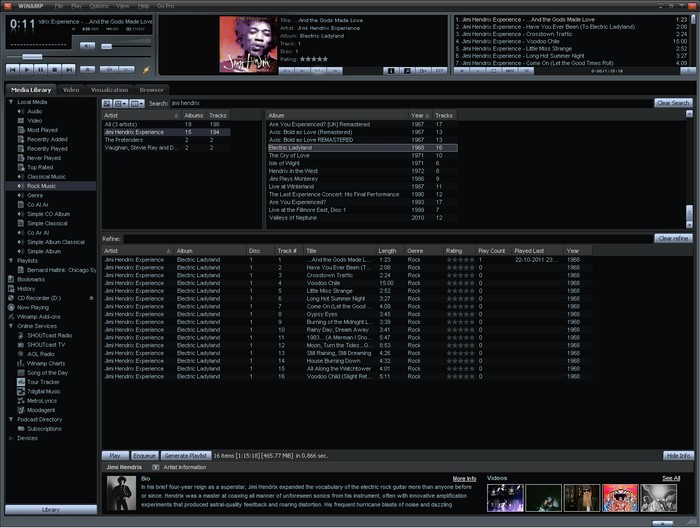Click the playlist list options button
700x528 pixels.
(526, 71)
